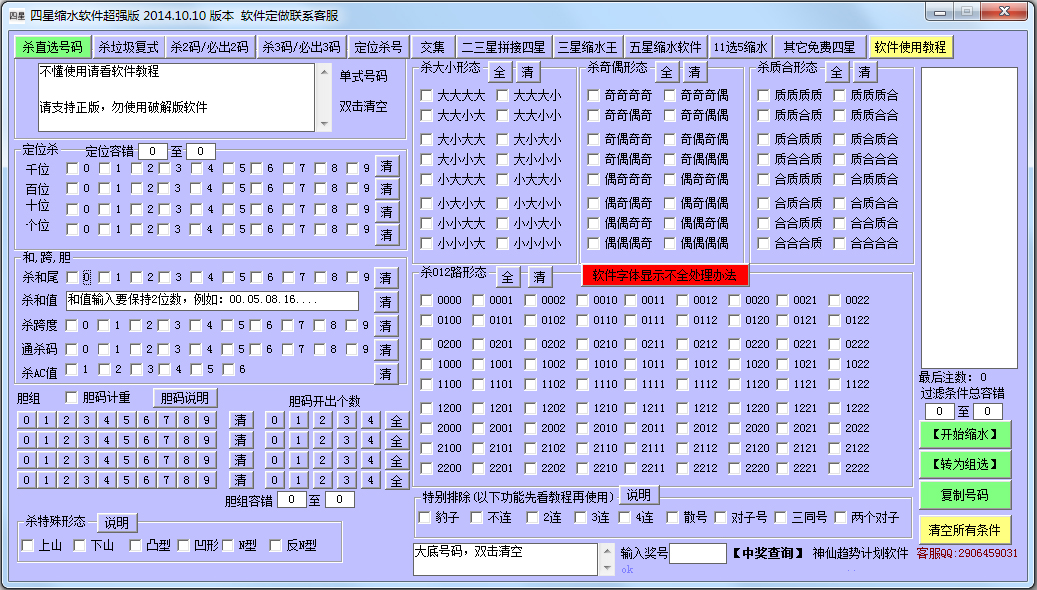Tick the 大大大大 checkbox

(x=427, y=96)
